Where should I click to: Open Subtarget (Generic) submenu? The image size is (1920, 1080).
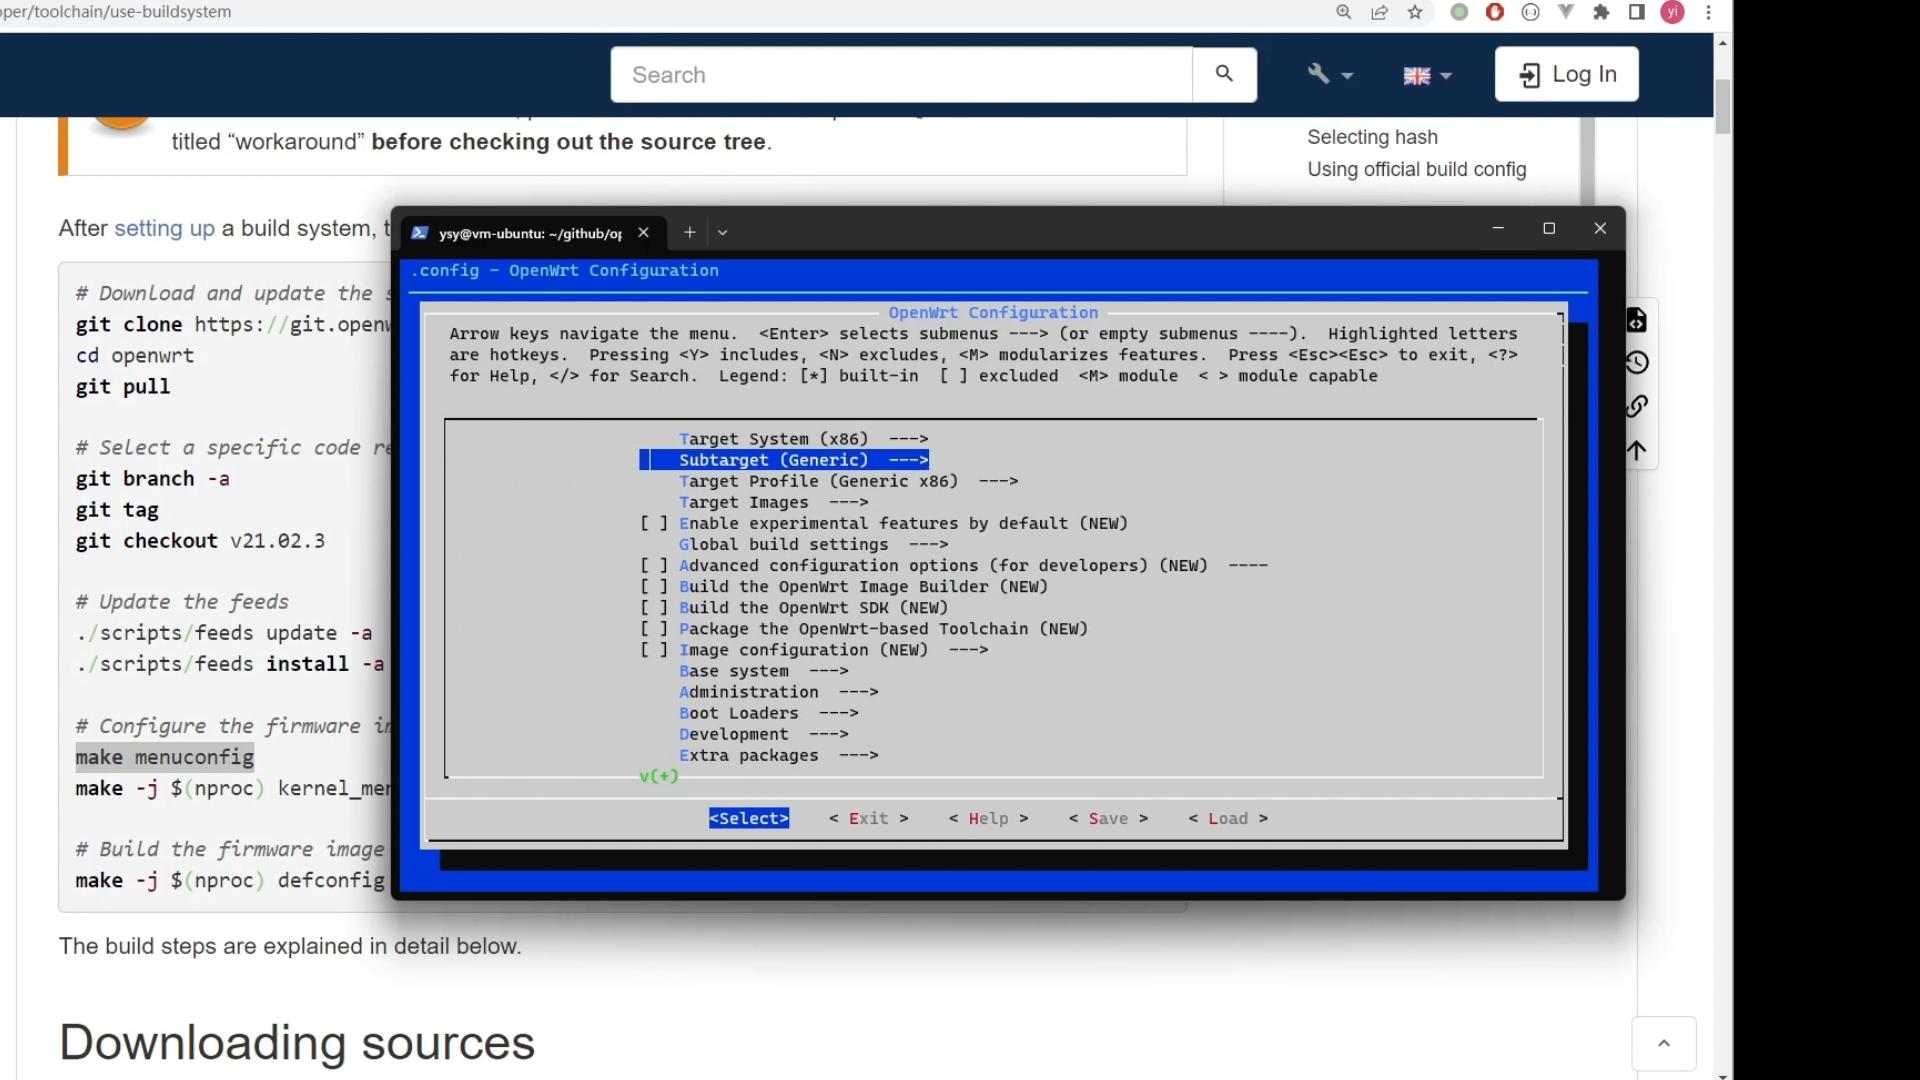(784, 460)
